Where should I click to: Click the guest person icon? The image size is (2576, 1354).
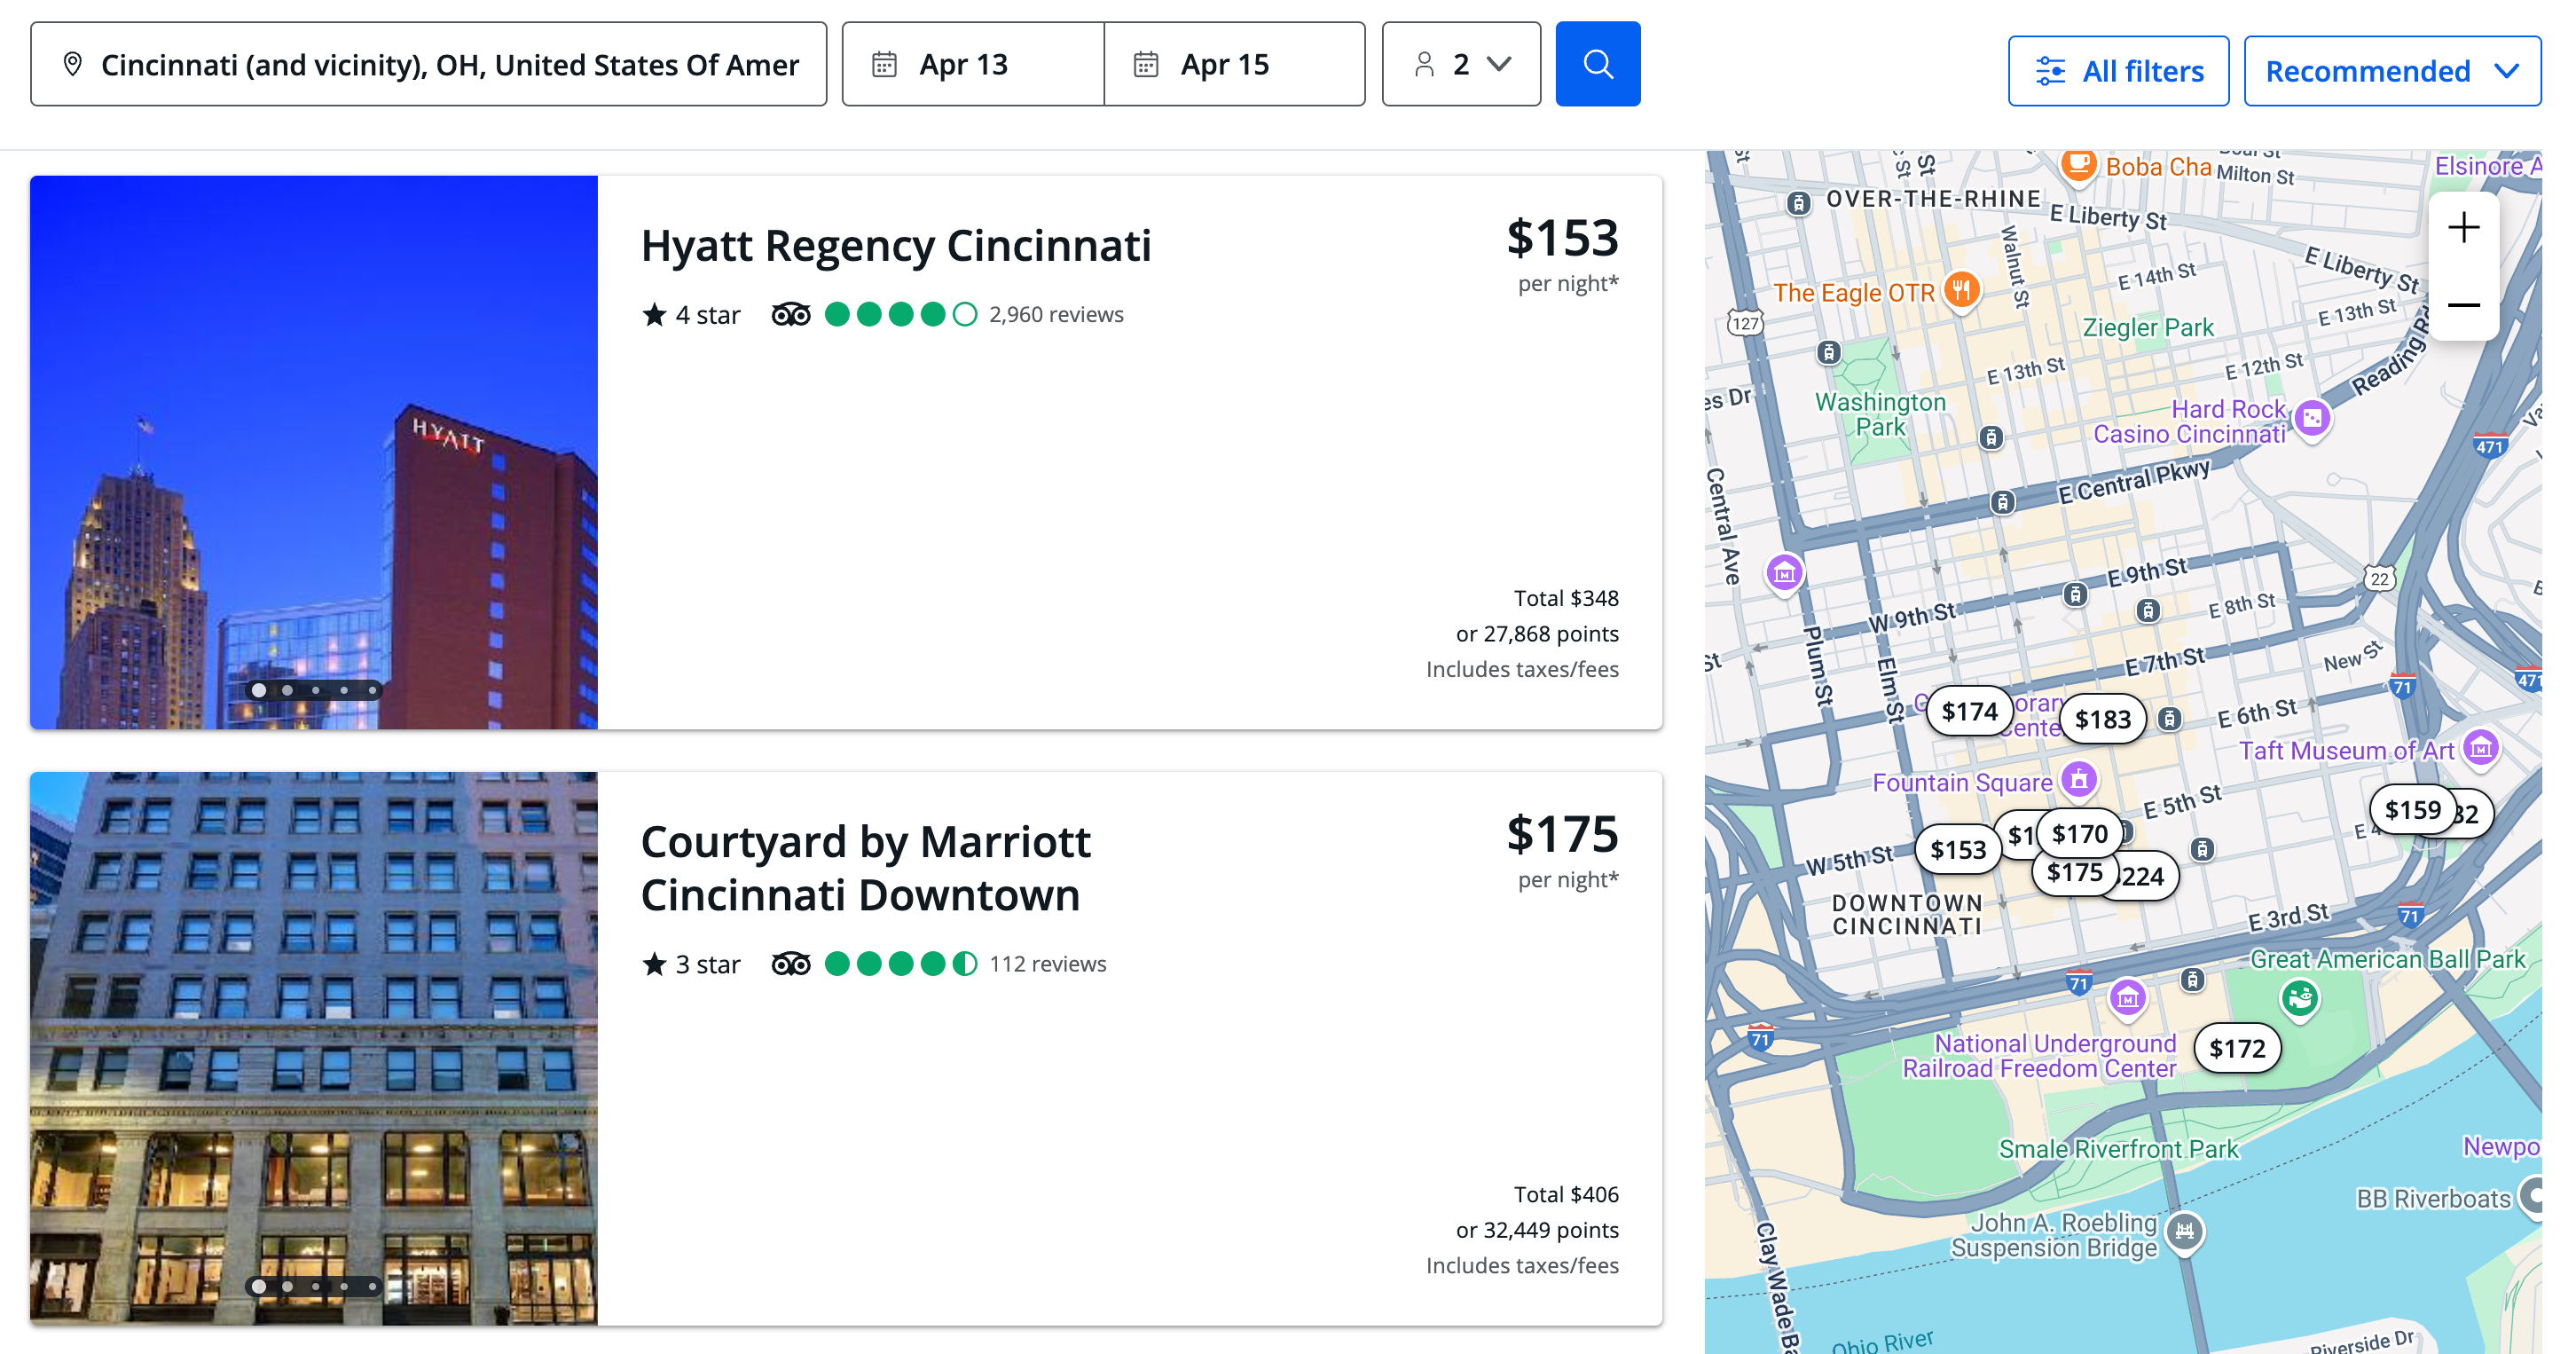1424,63
